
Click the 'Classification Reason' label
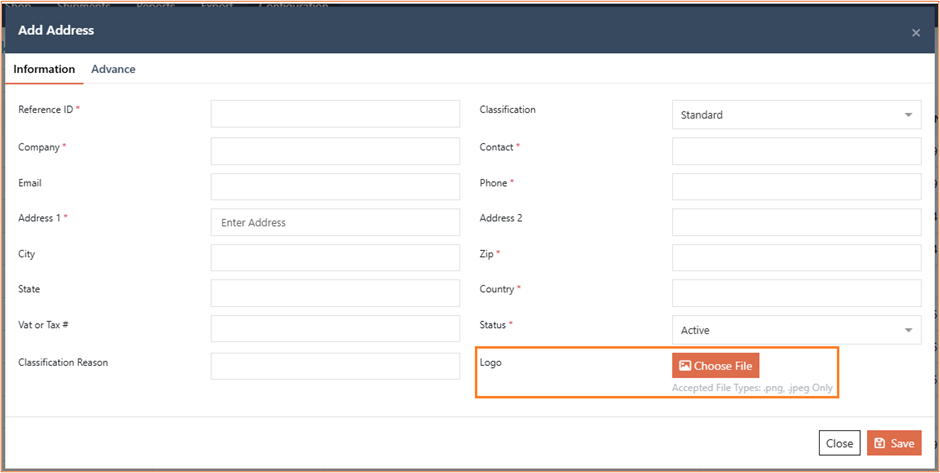coord(63,362)
